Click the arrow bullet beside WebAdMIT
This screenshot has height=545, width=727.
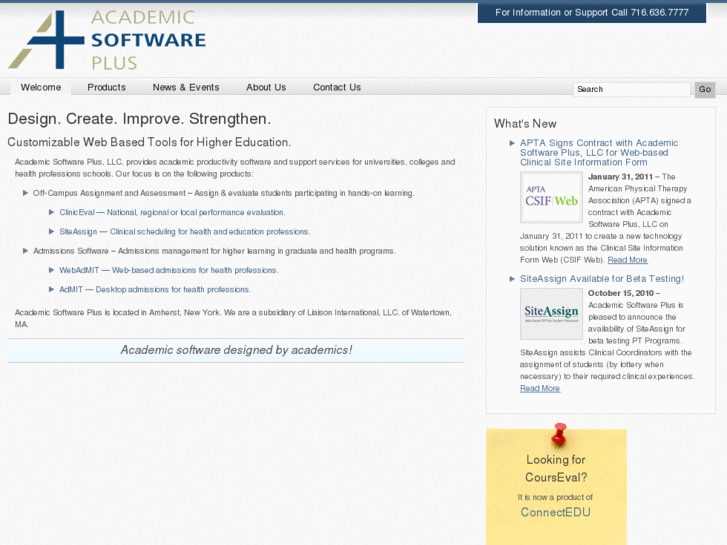tap(51, 269)
